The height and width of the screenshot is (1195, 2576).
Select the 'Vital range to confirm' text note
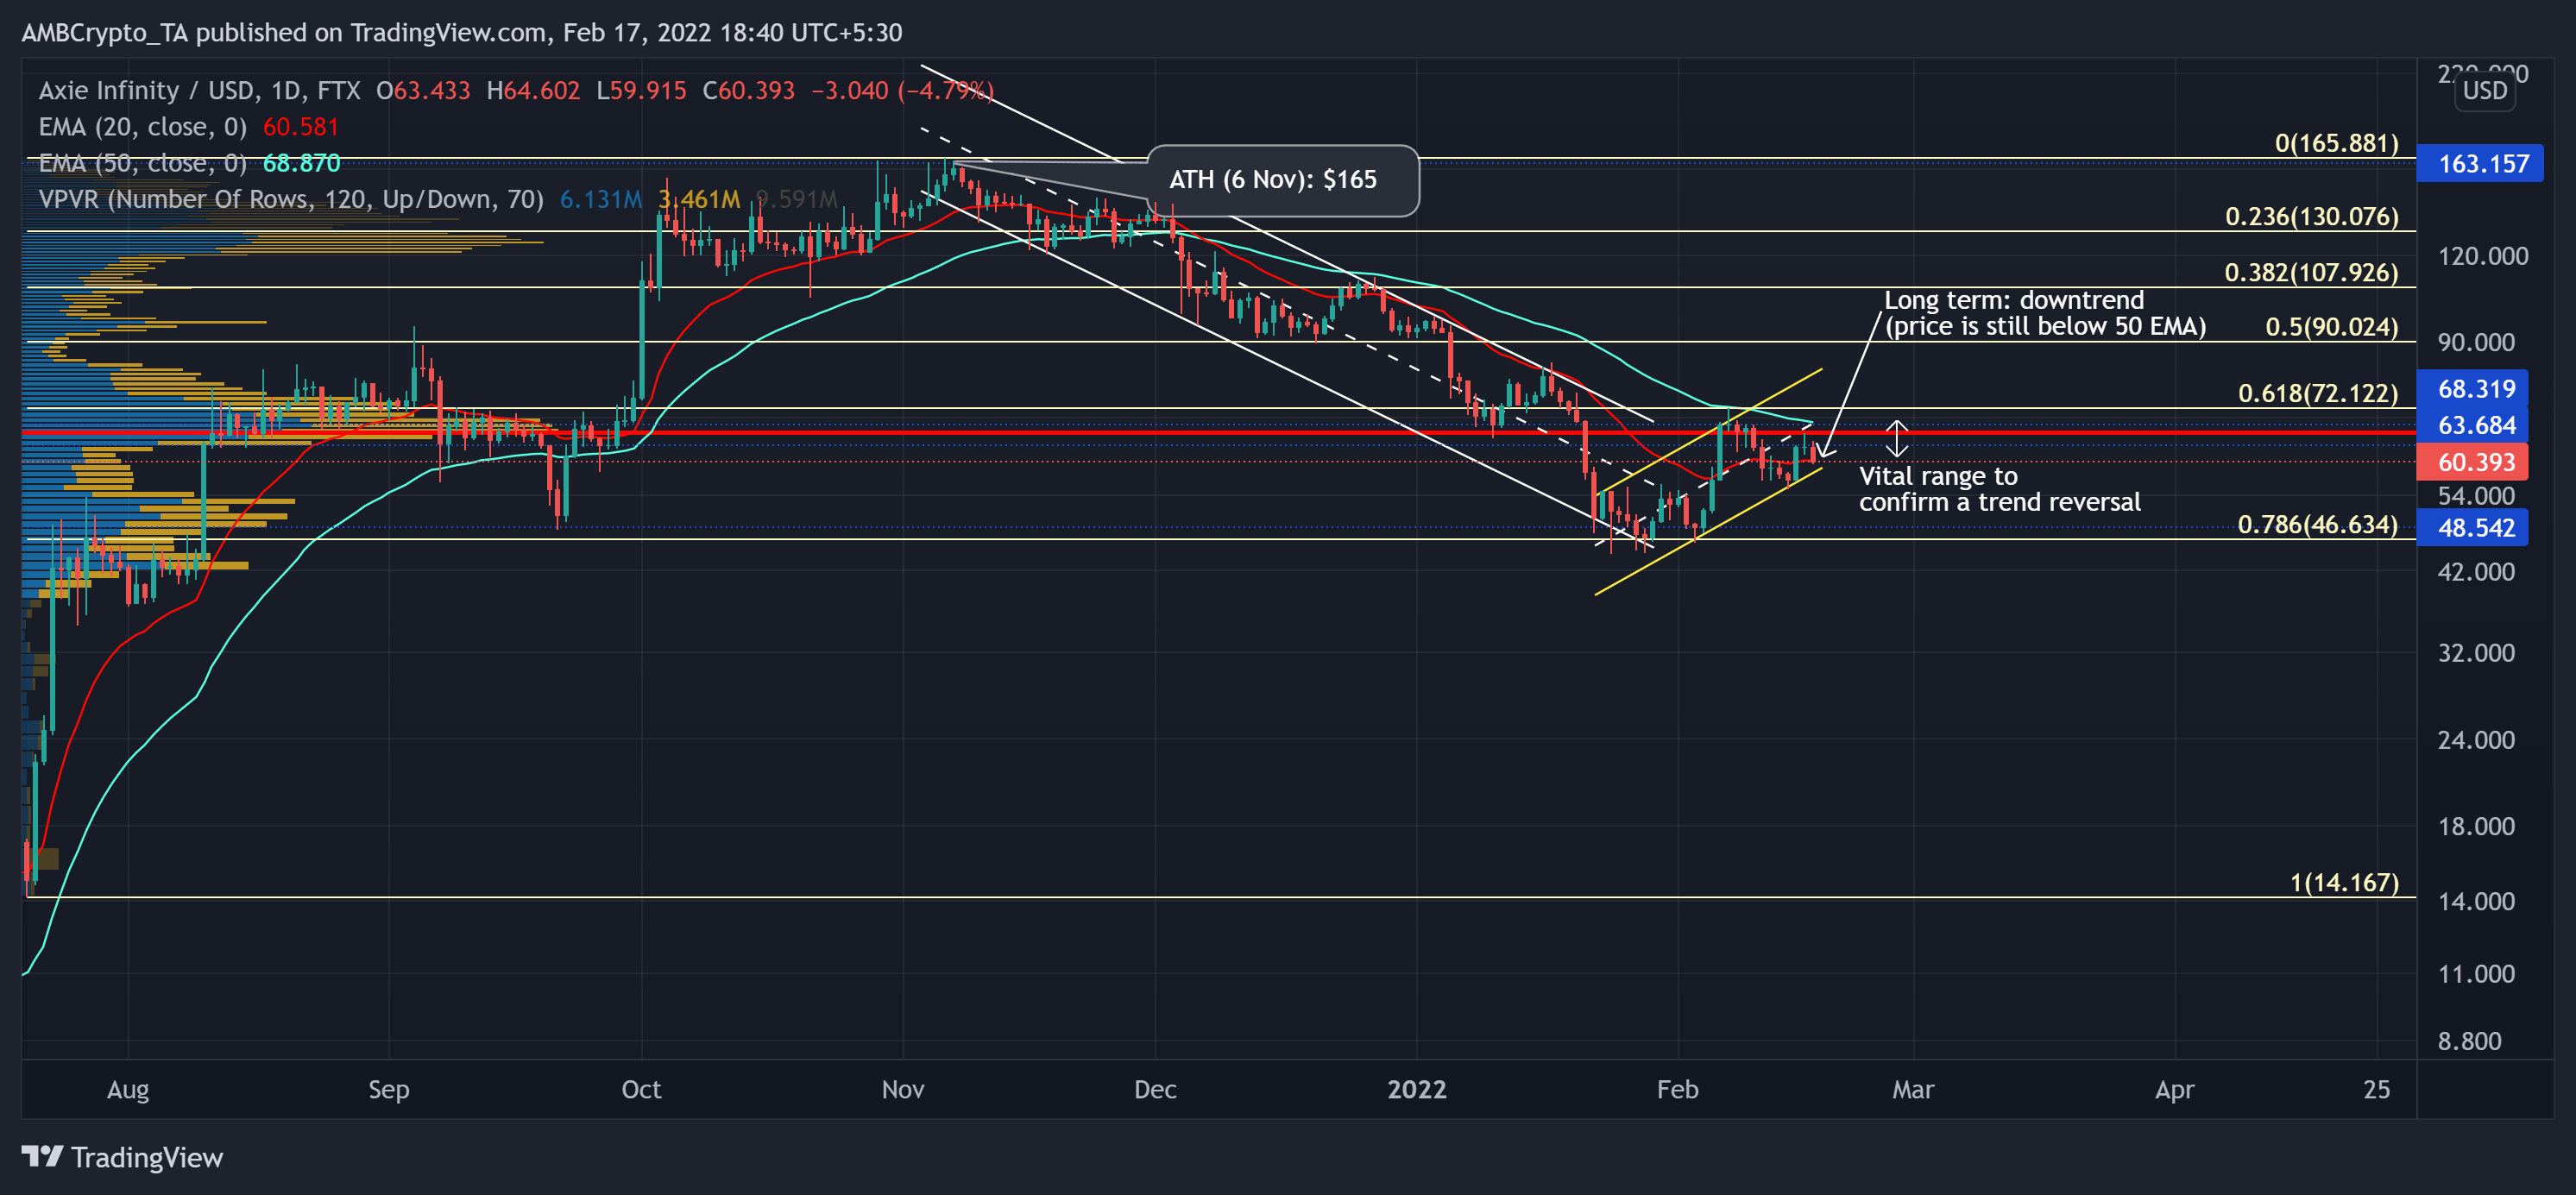[x=1999, y=489]
